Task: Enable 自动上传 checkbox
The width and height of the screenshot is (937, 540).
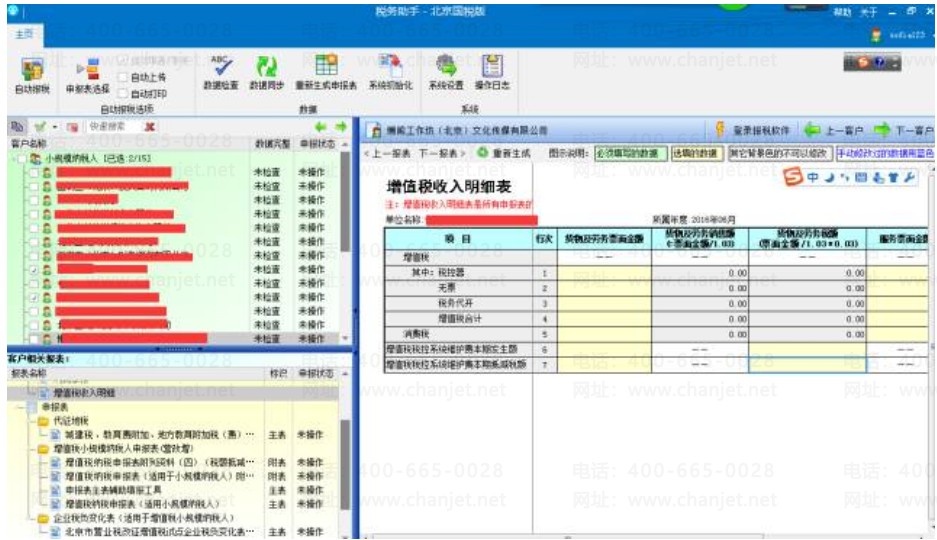Action: click(x=123, y=77)
